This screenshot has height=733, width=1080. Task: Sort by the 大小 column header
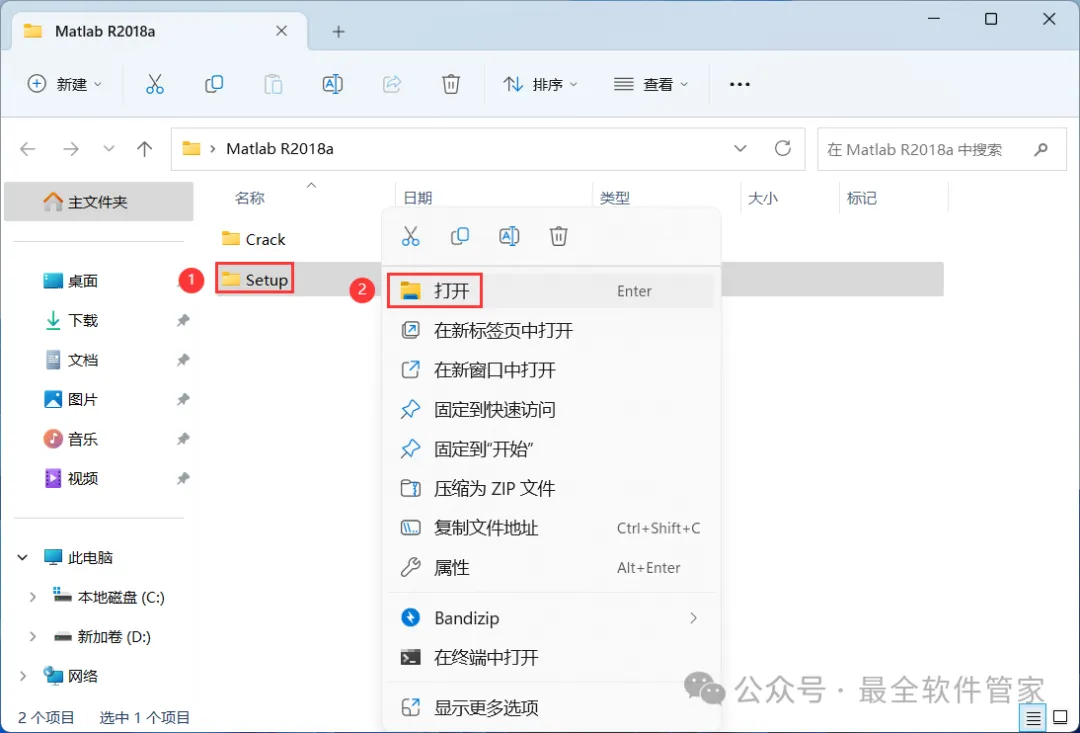pyautogui.click(x=762, y=198)
